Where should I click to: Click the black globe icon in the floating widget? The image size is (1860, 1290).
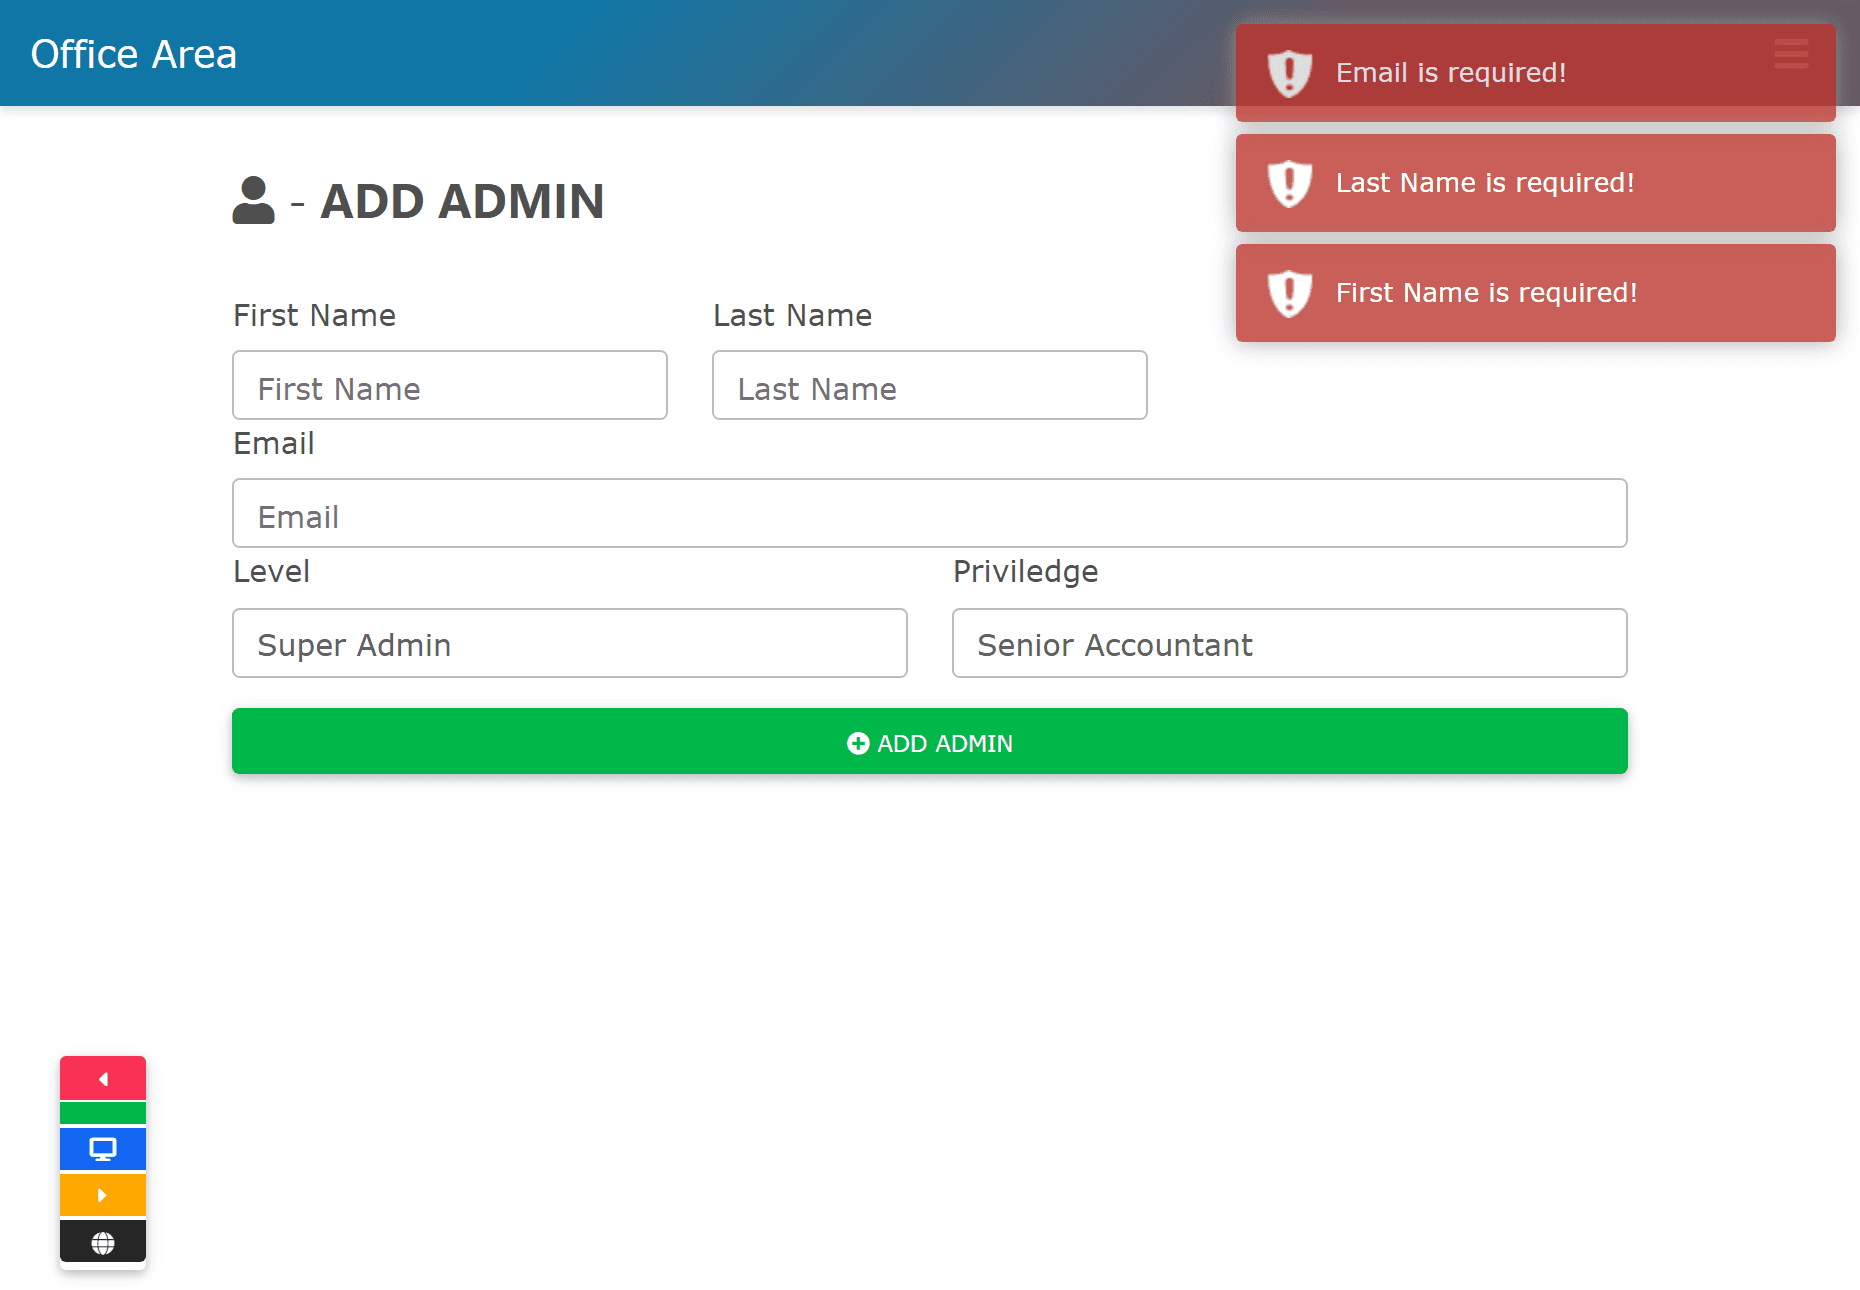tap(103, 1242)
